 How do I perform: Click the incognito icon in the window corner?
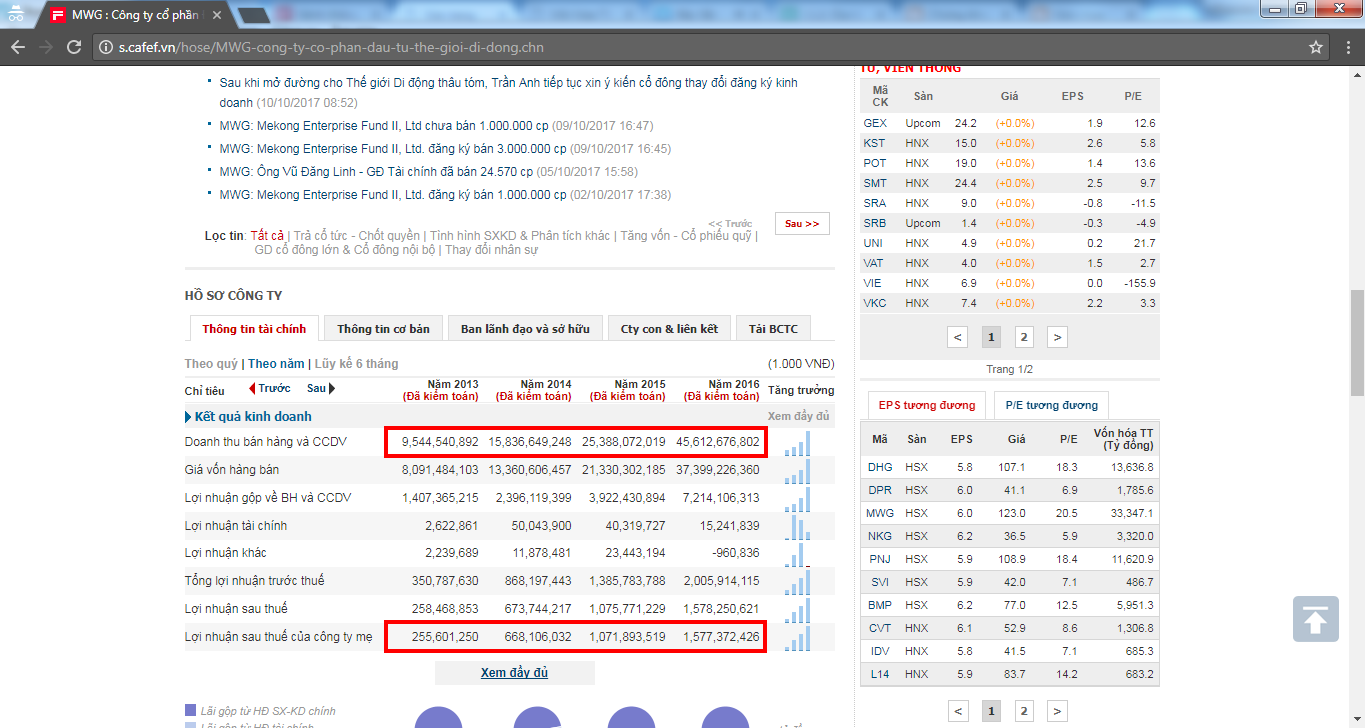(x=16, y=13)
